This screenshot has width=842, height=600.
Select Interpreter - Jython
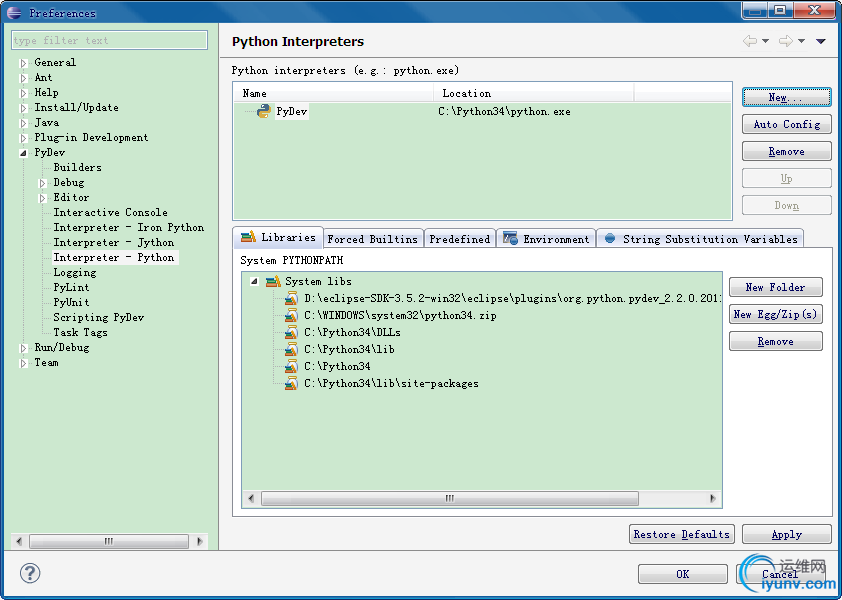[113, 242]
